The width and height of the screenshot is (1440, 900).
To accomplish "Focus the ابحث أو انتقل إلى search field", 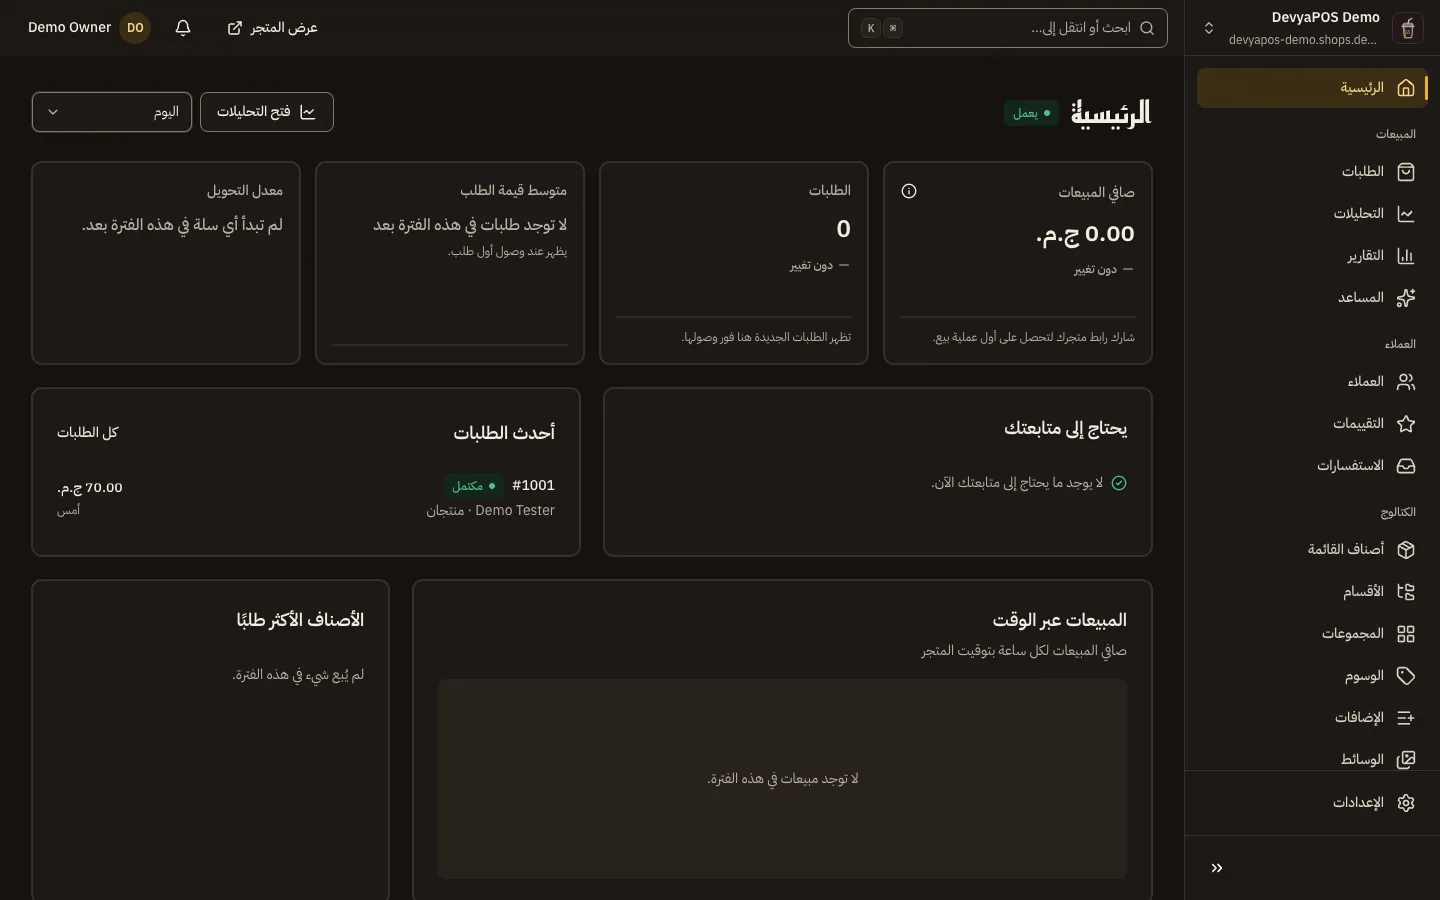I will [x=1008, y=28].
